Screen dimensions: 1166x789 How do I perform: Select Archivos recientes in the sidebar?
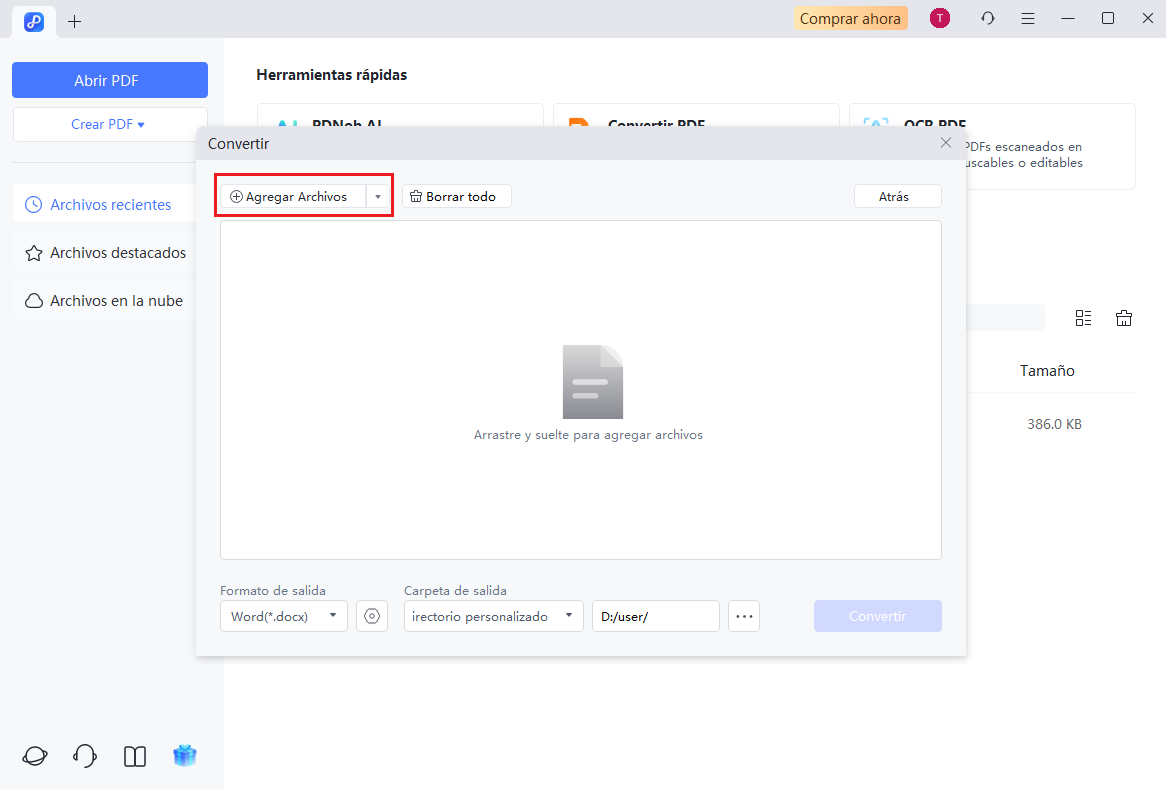[x=110, y=204]
